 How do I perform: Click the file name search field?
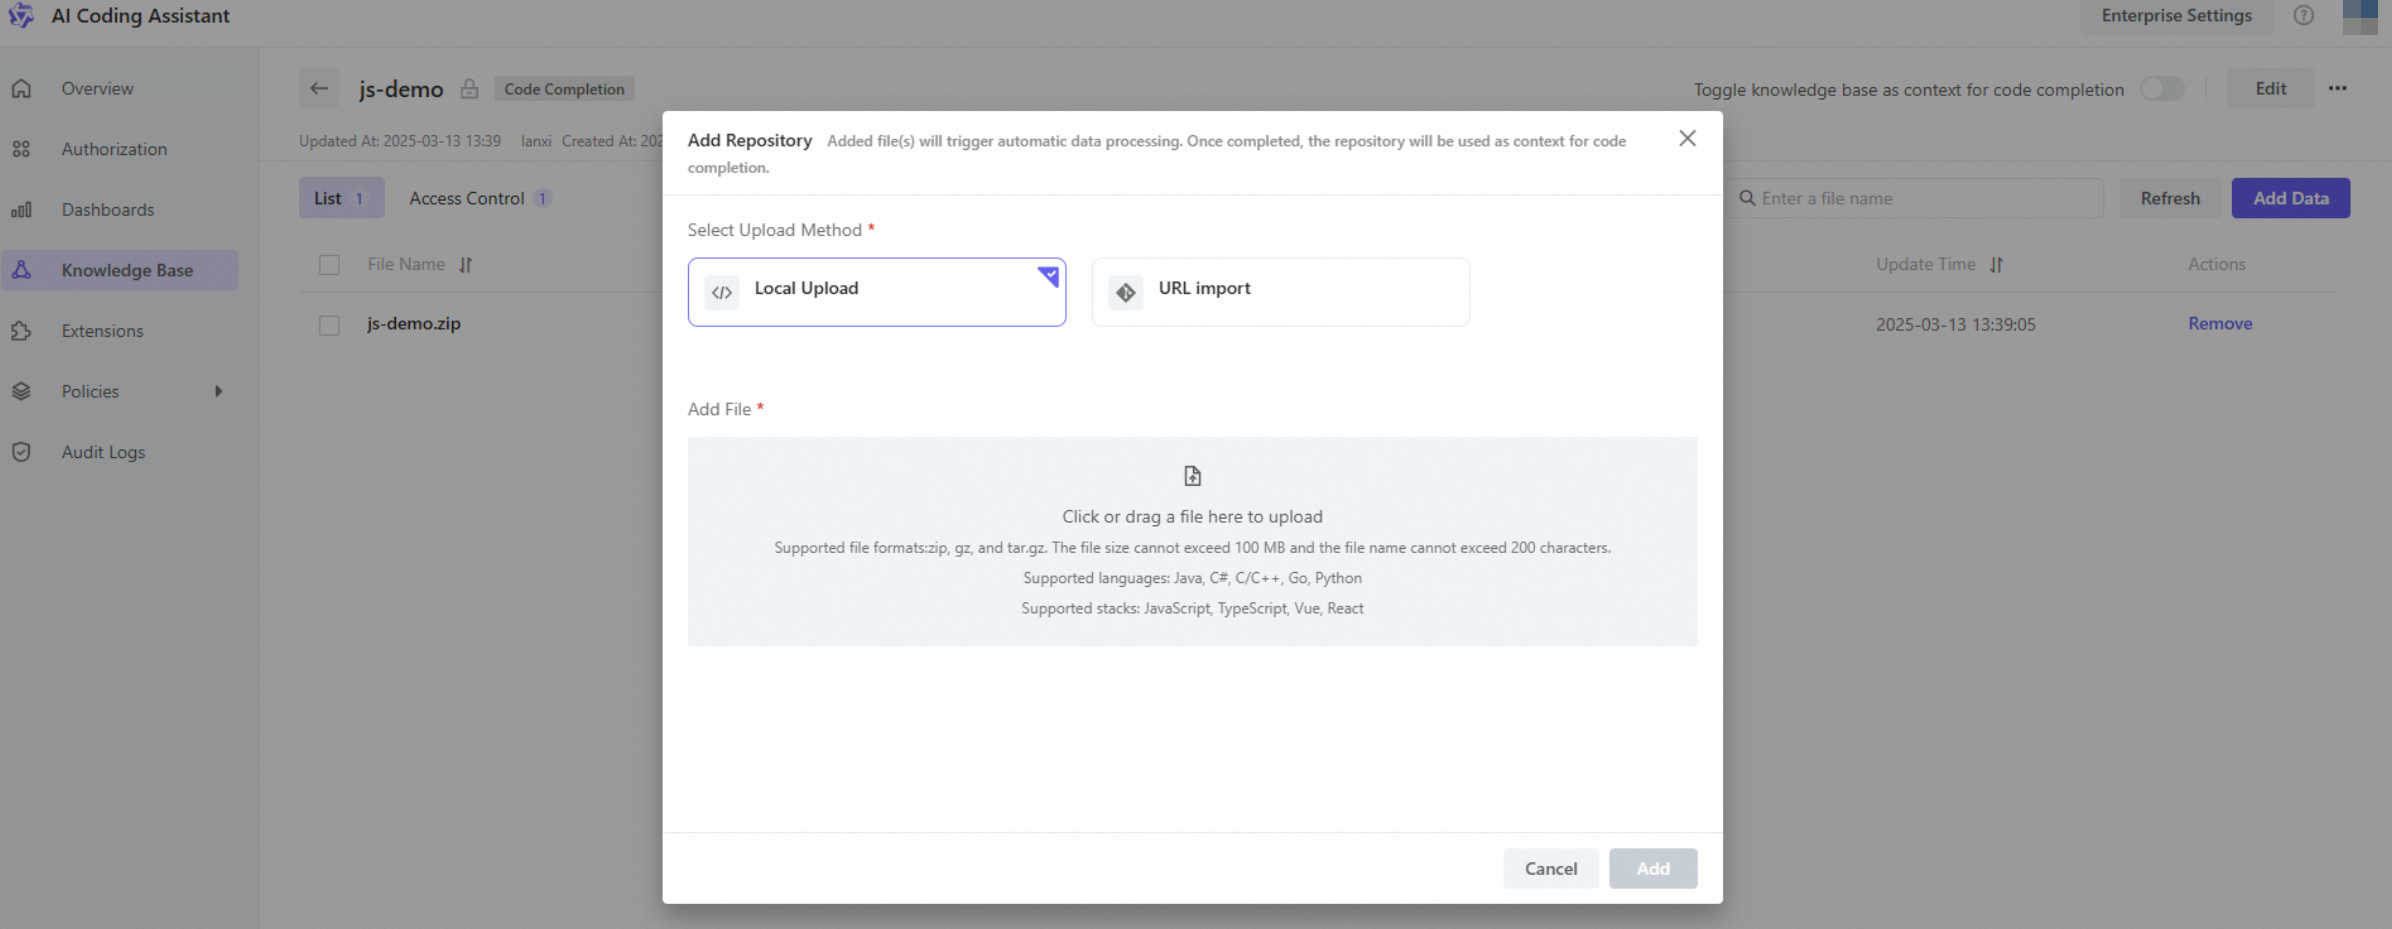click(x=1916, y=198)
